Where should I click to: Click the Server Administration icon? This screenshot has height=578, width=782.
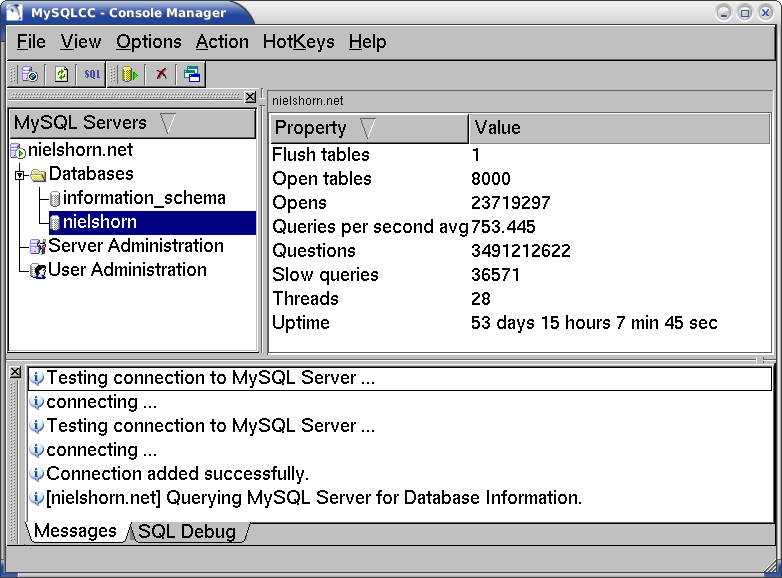pyautogui.click(x=38, y=246)
